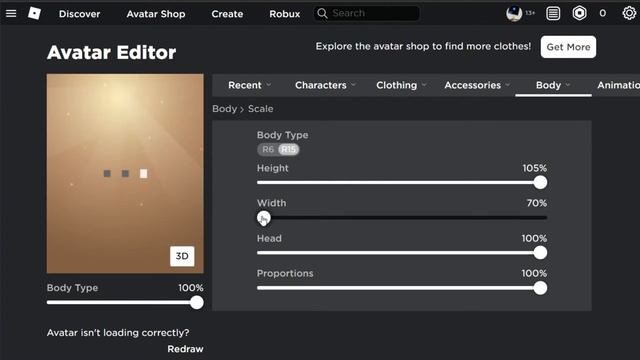Screen dimensions: 640x360
Task: Select the Body tab
Action: 548,85
